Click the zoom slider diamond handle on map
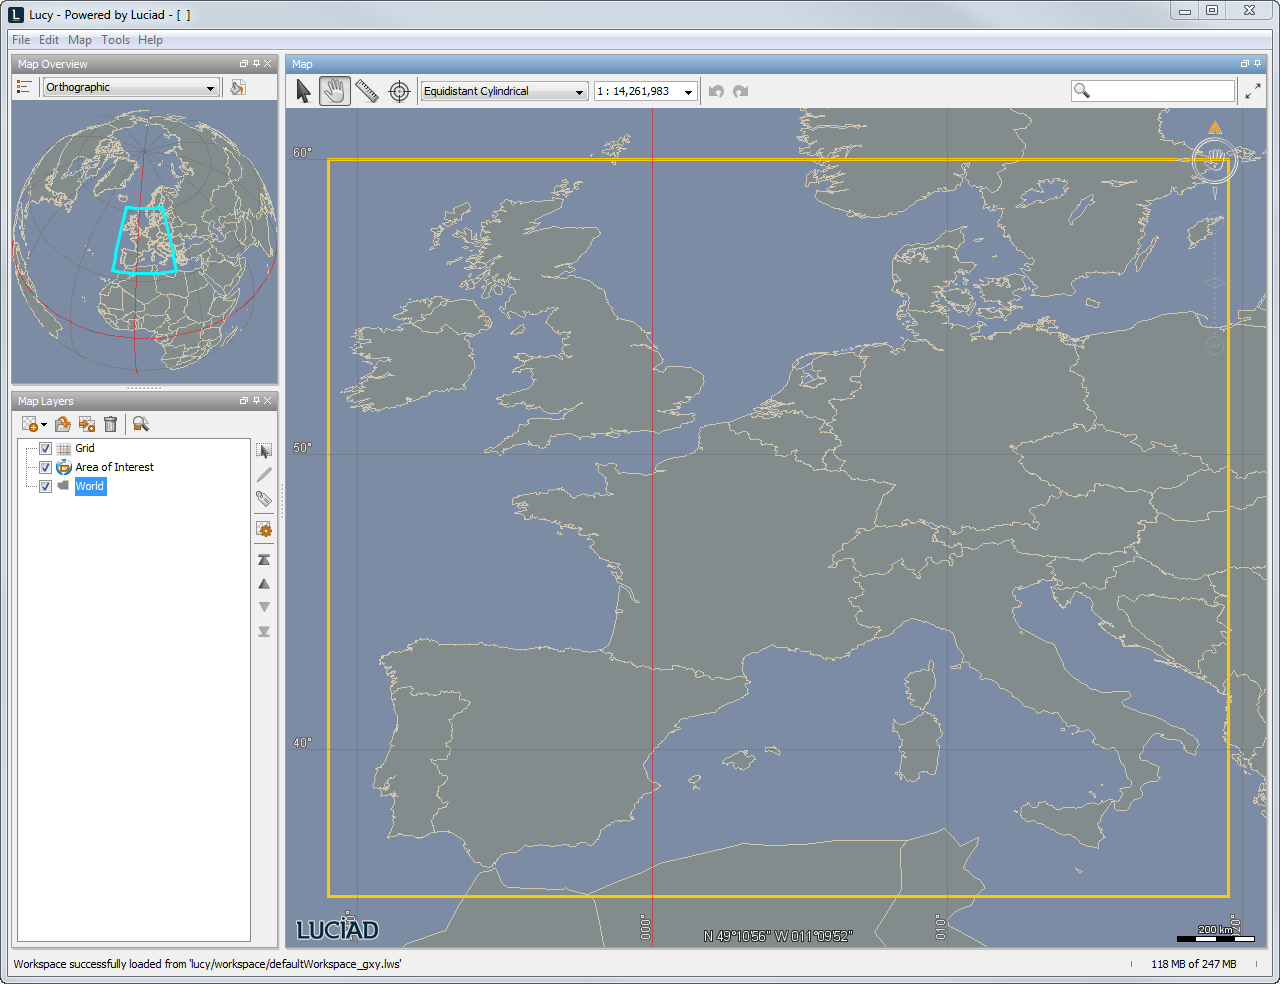 click(x=1215, y=282)
